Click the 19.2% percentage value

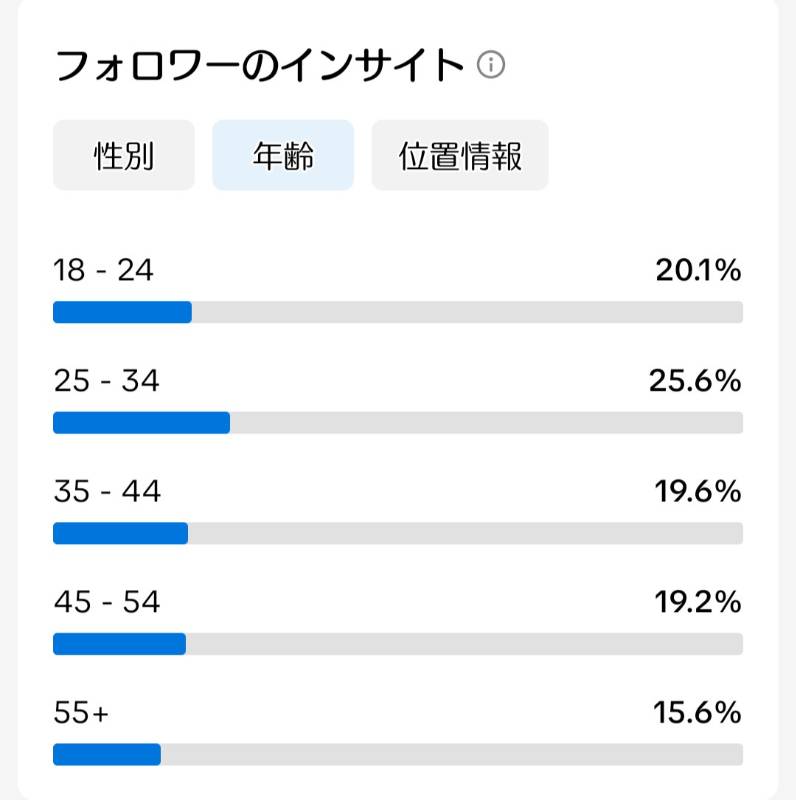click(x=698, y=602)
